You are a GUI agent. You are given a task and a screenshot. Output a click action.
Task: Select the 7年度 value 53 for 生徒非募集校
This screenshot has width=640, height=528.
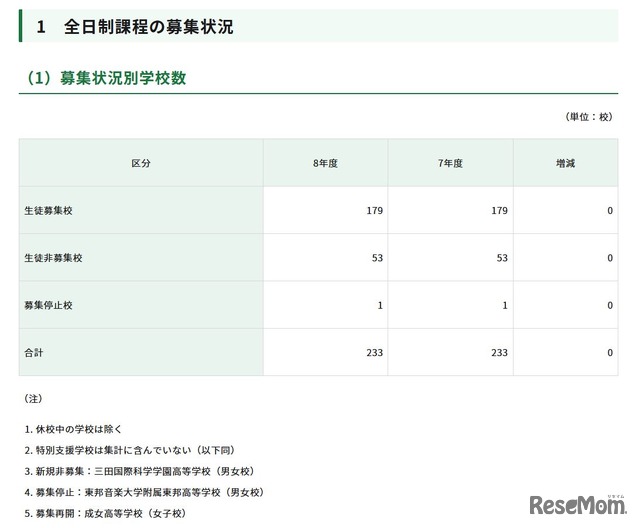[x=501, y=258]
